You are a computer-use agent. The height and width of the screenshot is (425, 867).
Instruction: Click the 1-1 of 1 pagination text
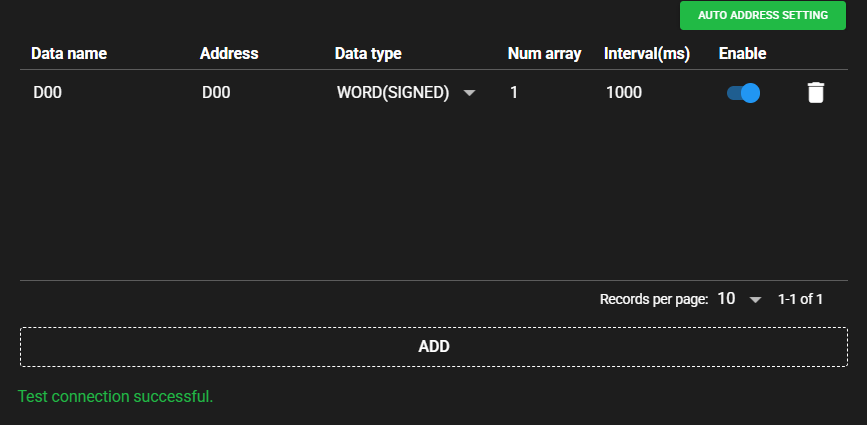point(800,299)
